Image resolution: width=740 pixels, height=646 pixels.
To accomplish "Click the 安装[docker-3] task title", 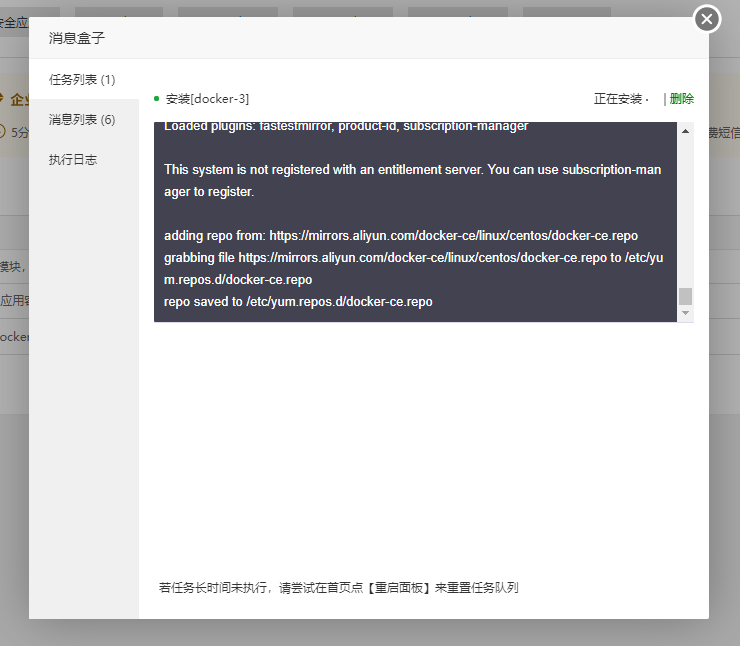I will (207, 99).
